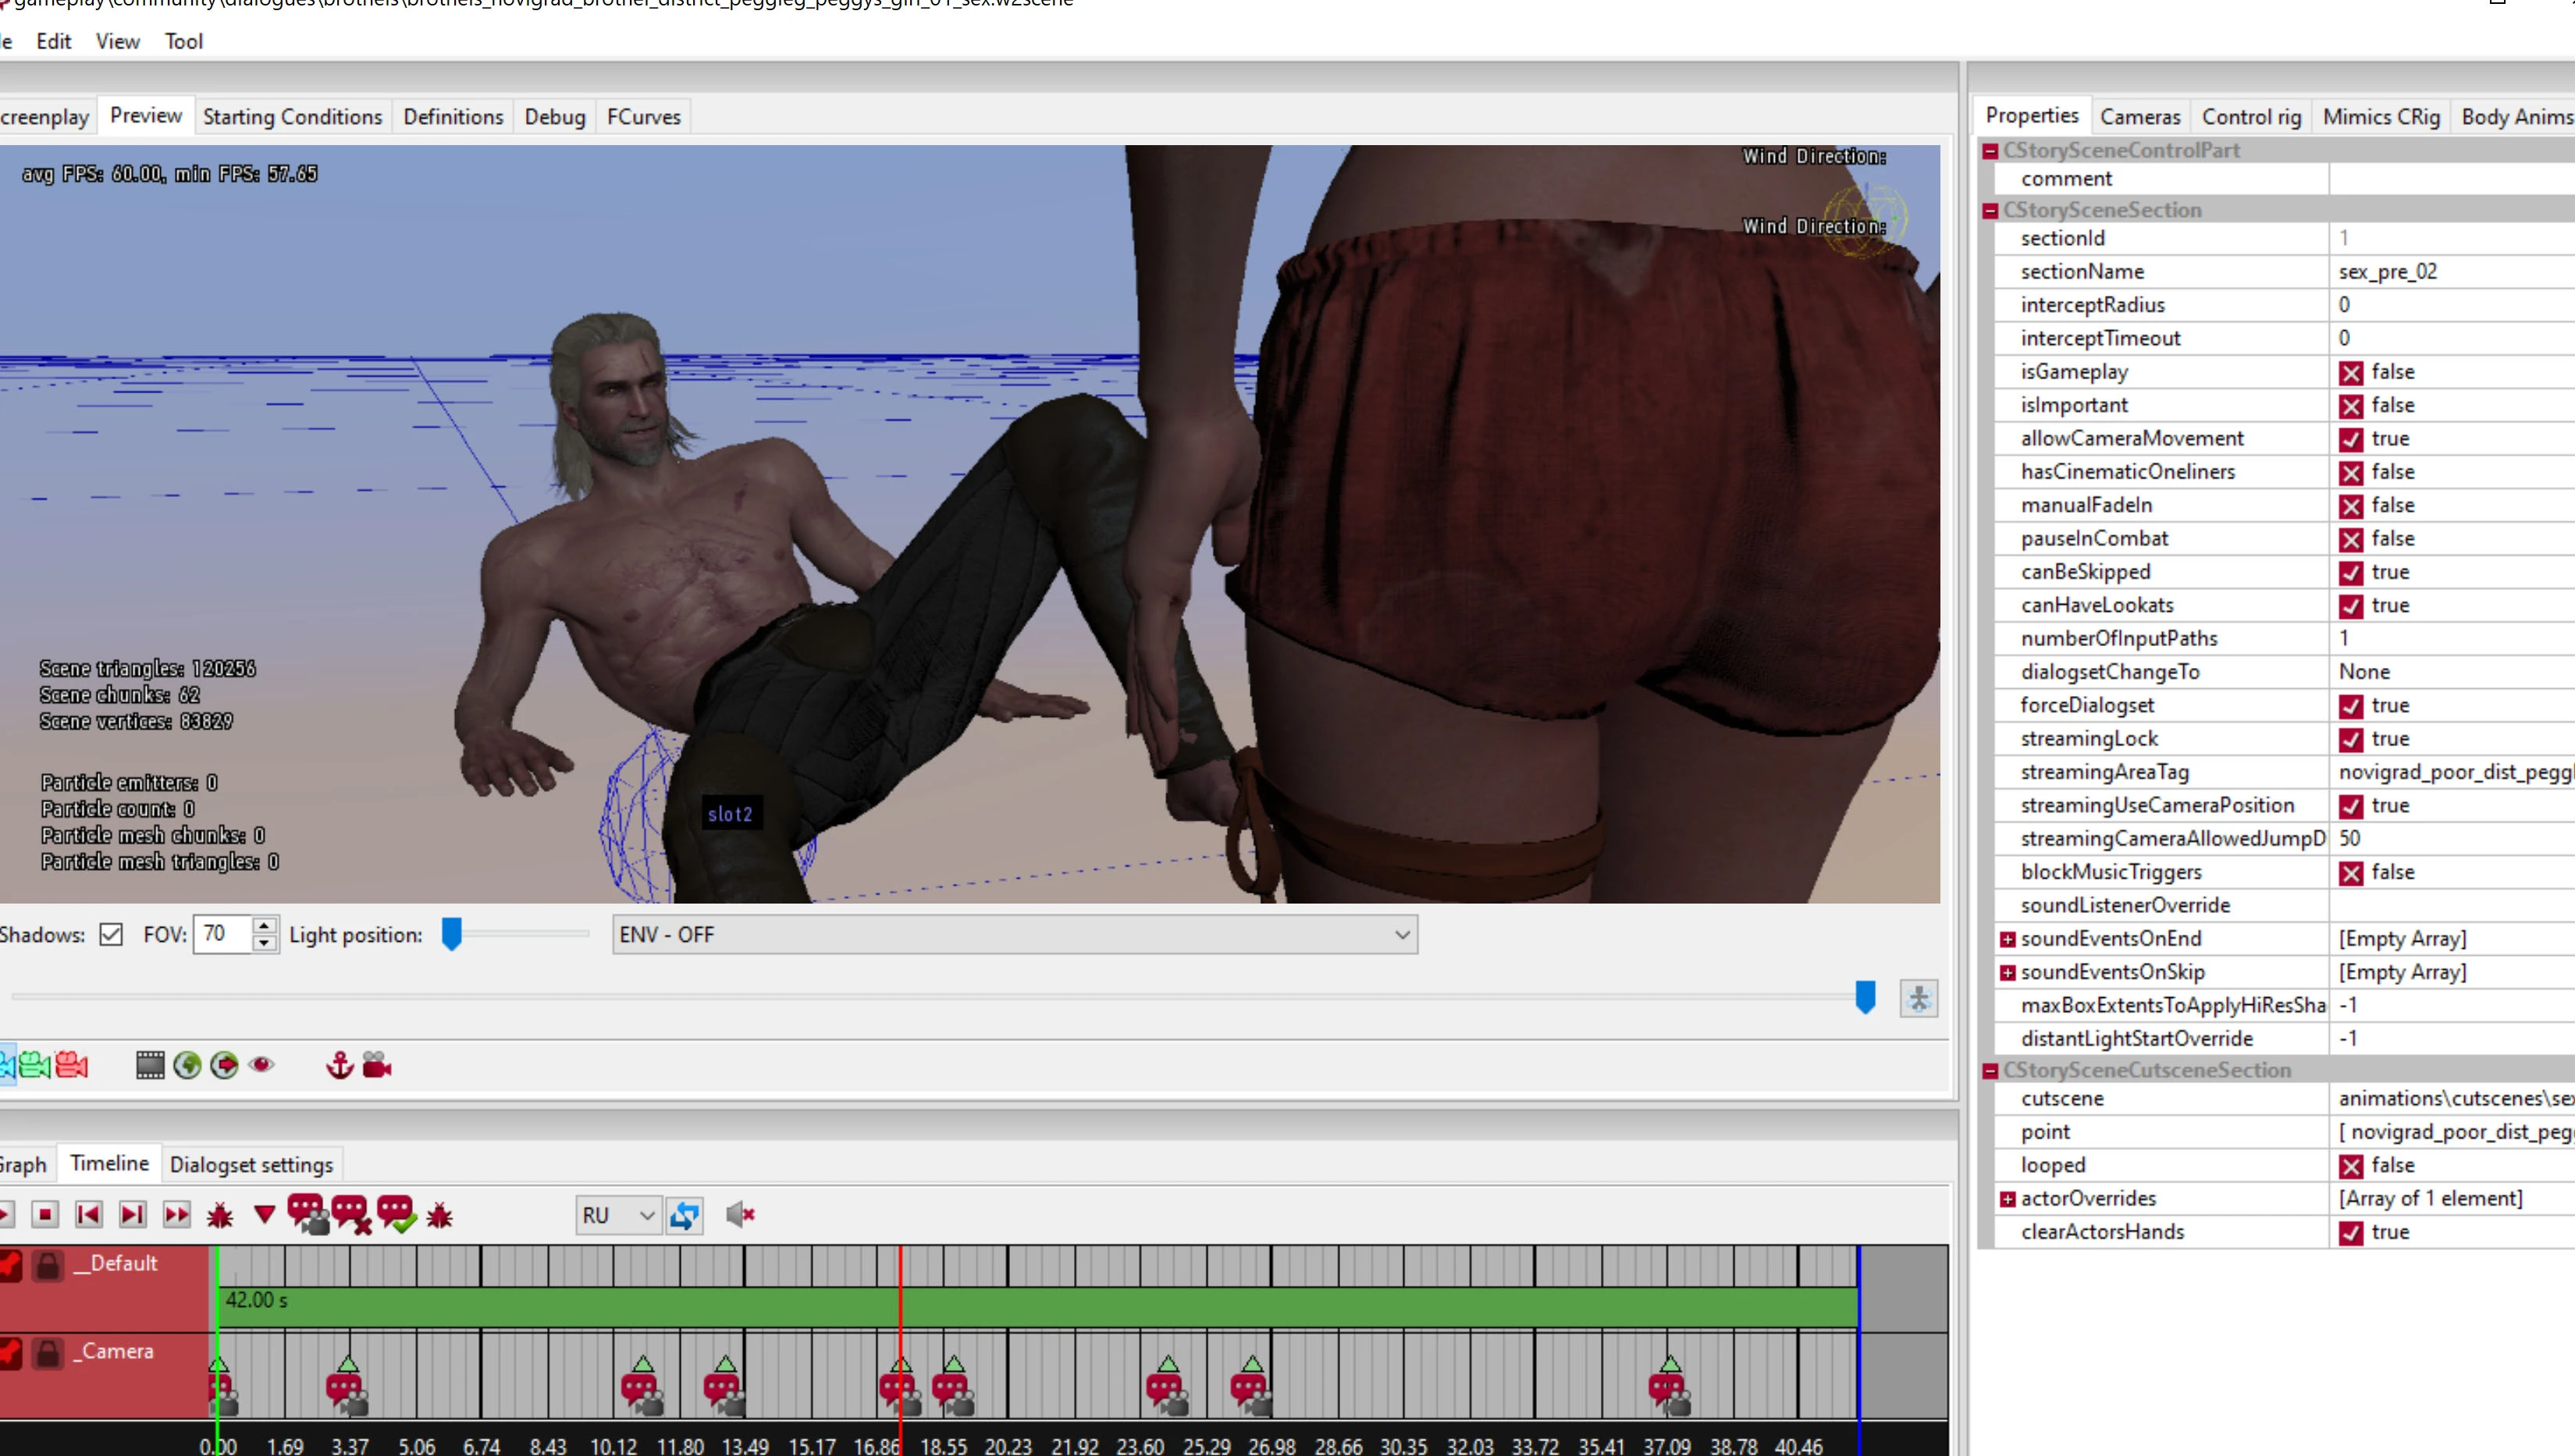
Task: Open the RU language dropdown
Action: point(617,1215)
